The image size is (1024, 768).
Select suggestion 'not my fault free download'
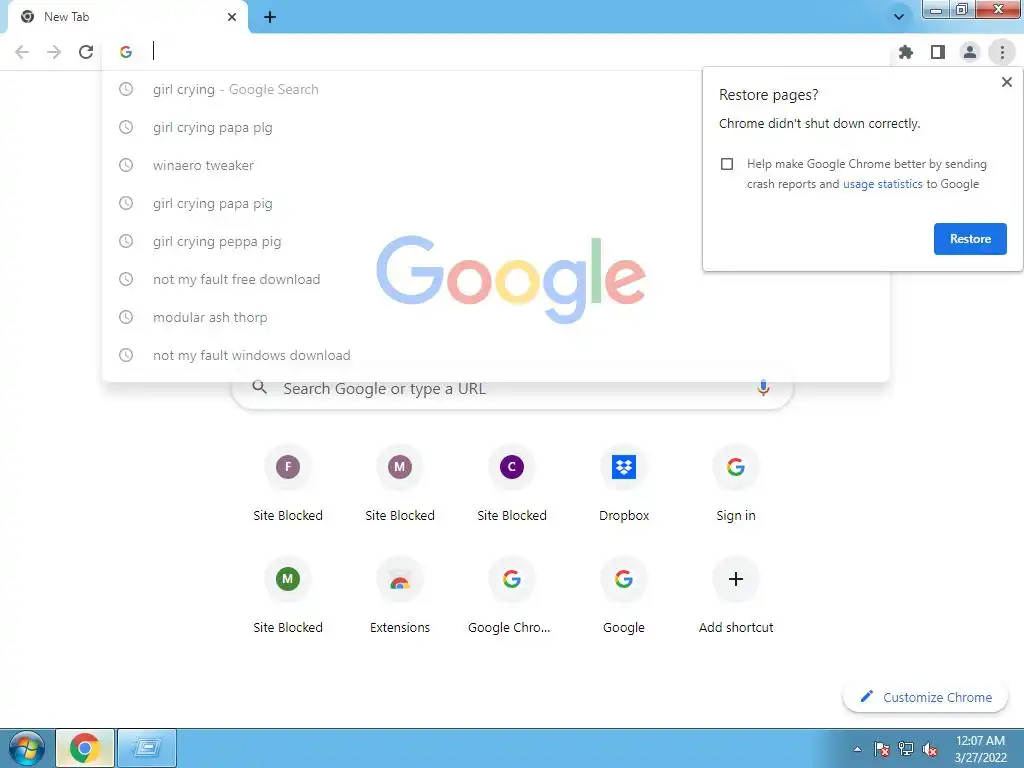[x=496, y=280]
